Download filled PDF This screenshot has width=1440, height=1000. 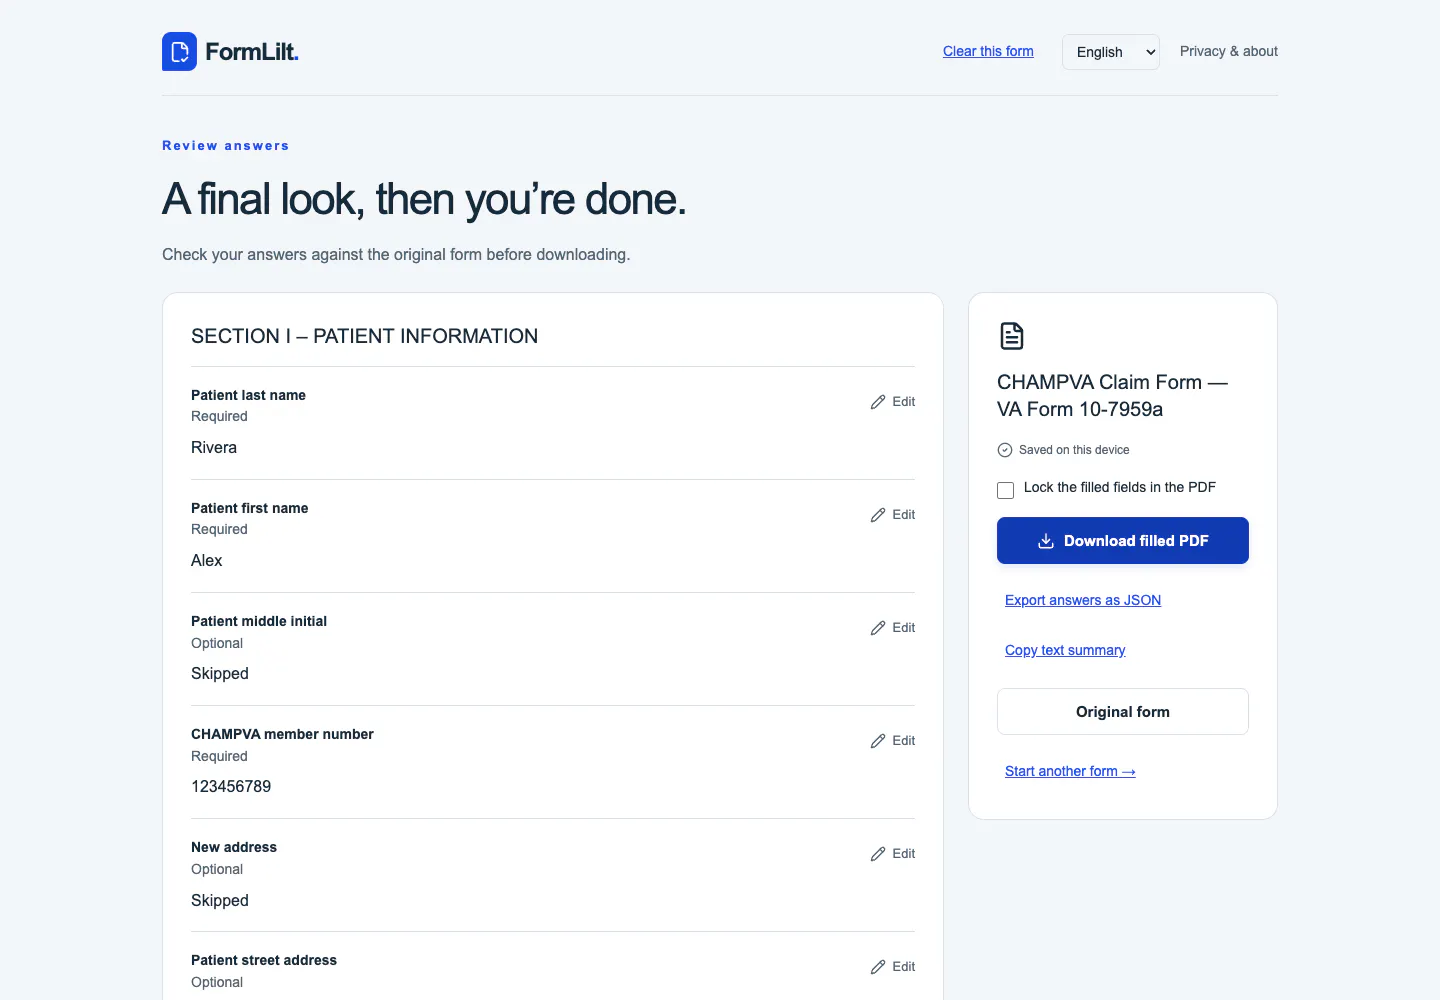point(1123,541)
